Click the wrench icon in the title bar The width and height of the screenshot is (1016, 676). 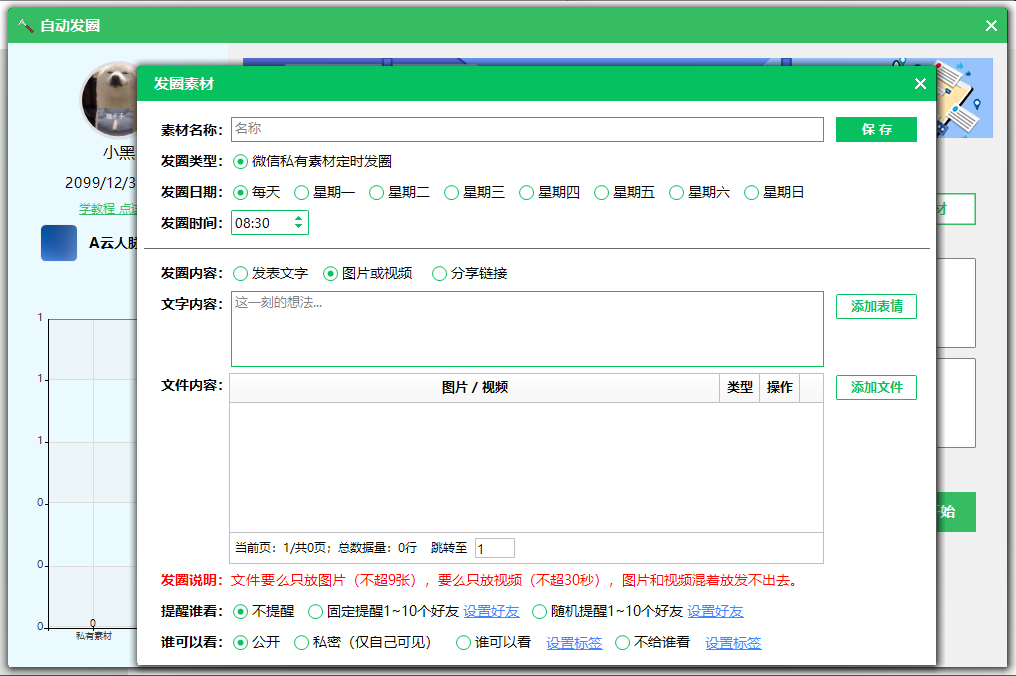(x=26, y=25)
